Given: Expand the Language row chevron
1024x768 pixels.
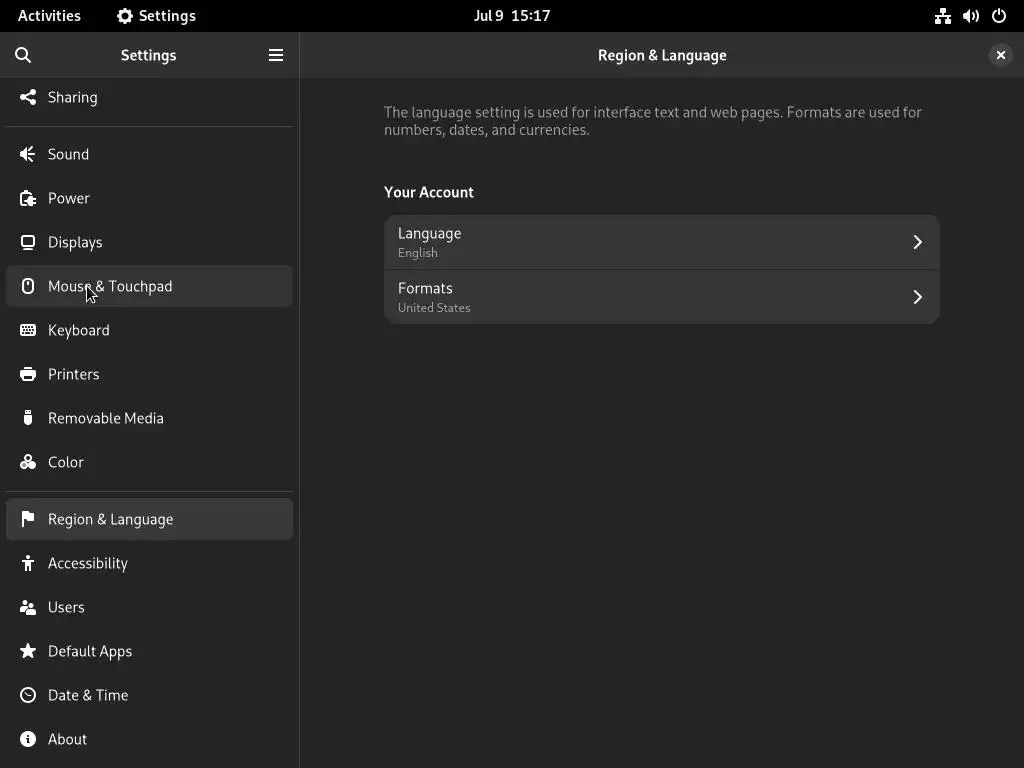Looking at the screenshot, I should pyautogui.click(x=917, y=242).
